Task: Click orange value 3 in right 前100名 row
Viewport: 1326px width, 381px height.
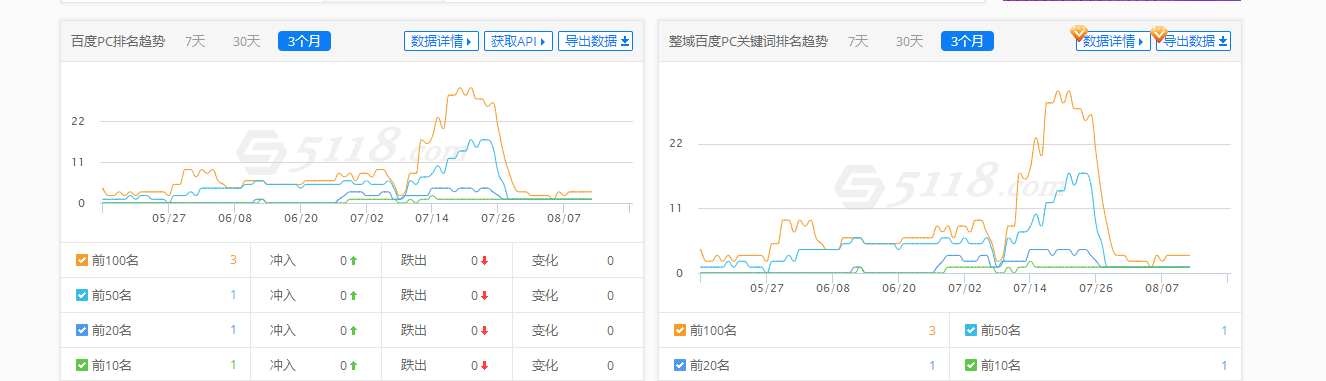Action: tap(932, 330)
